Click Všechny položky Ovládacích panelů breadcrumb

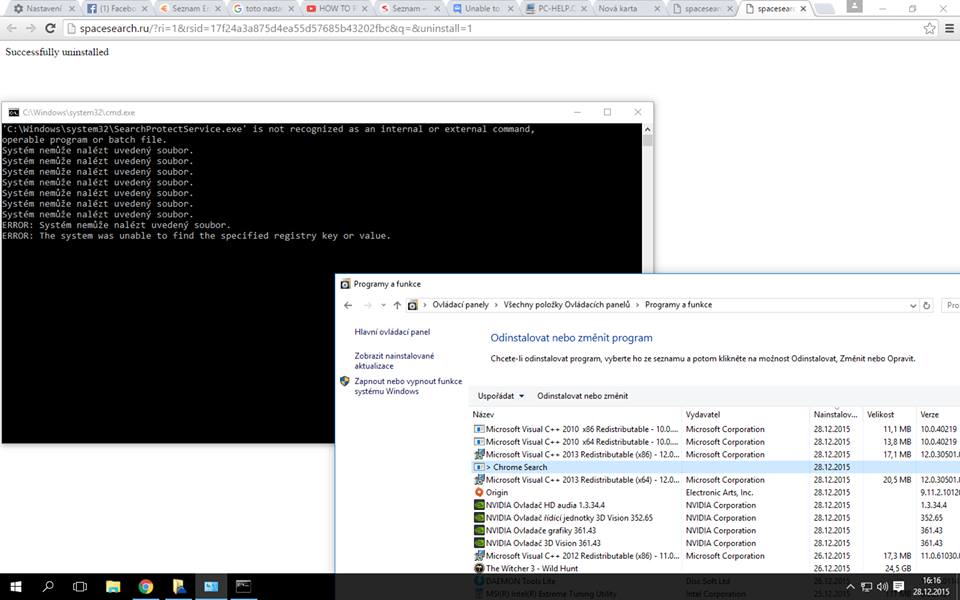coord(566,305)
